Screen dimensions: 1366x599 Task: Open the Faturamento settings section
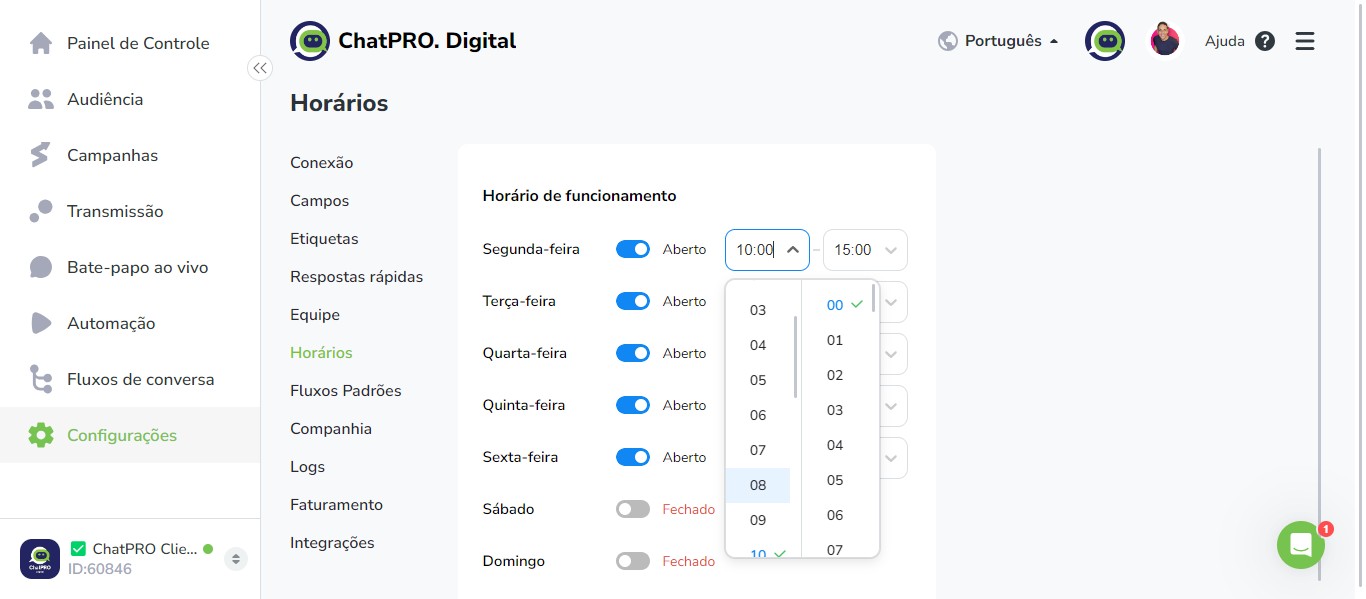[337, 504]
